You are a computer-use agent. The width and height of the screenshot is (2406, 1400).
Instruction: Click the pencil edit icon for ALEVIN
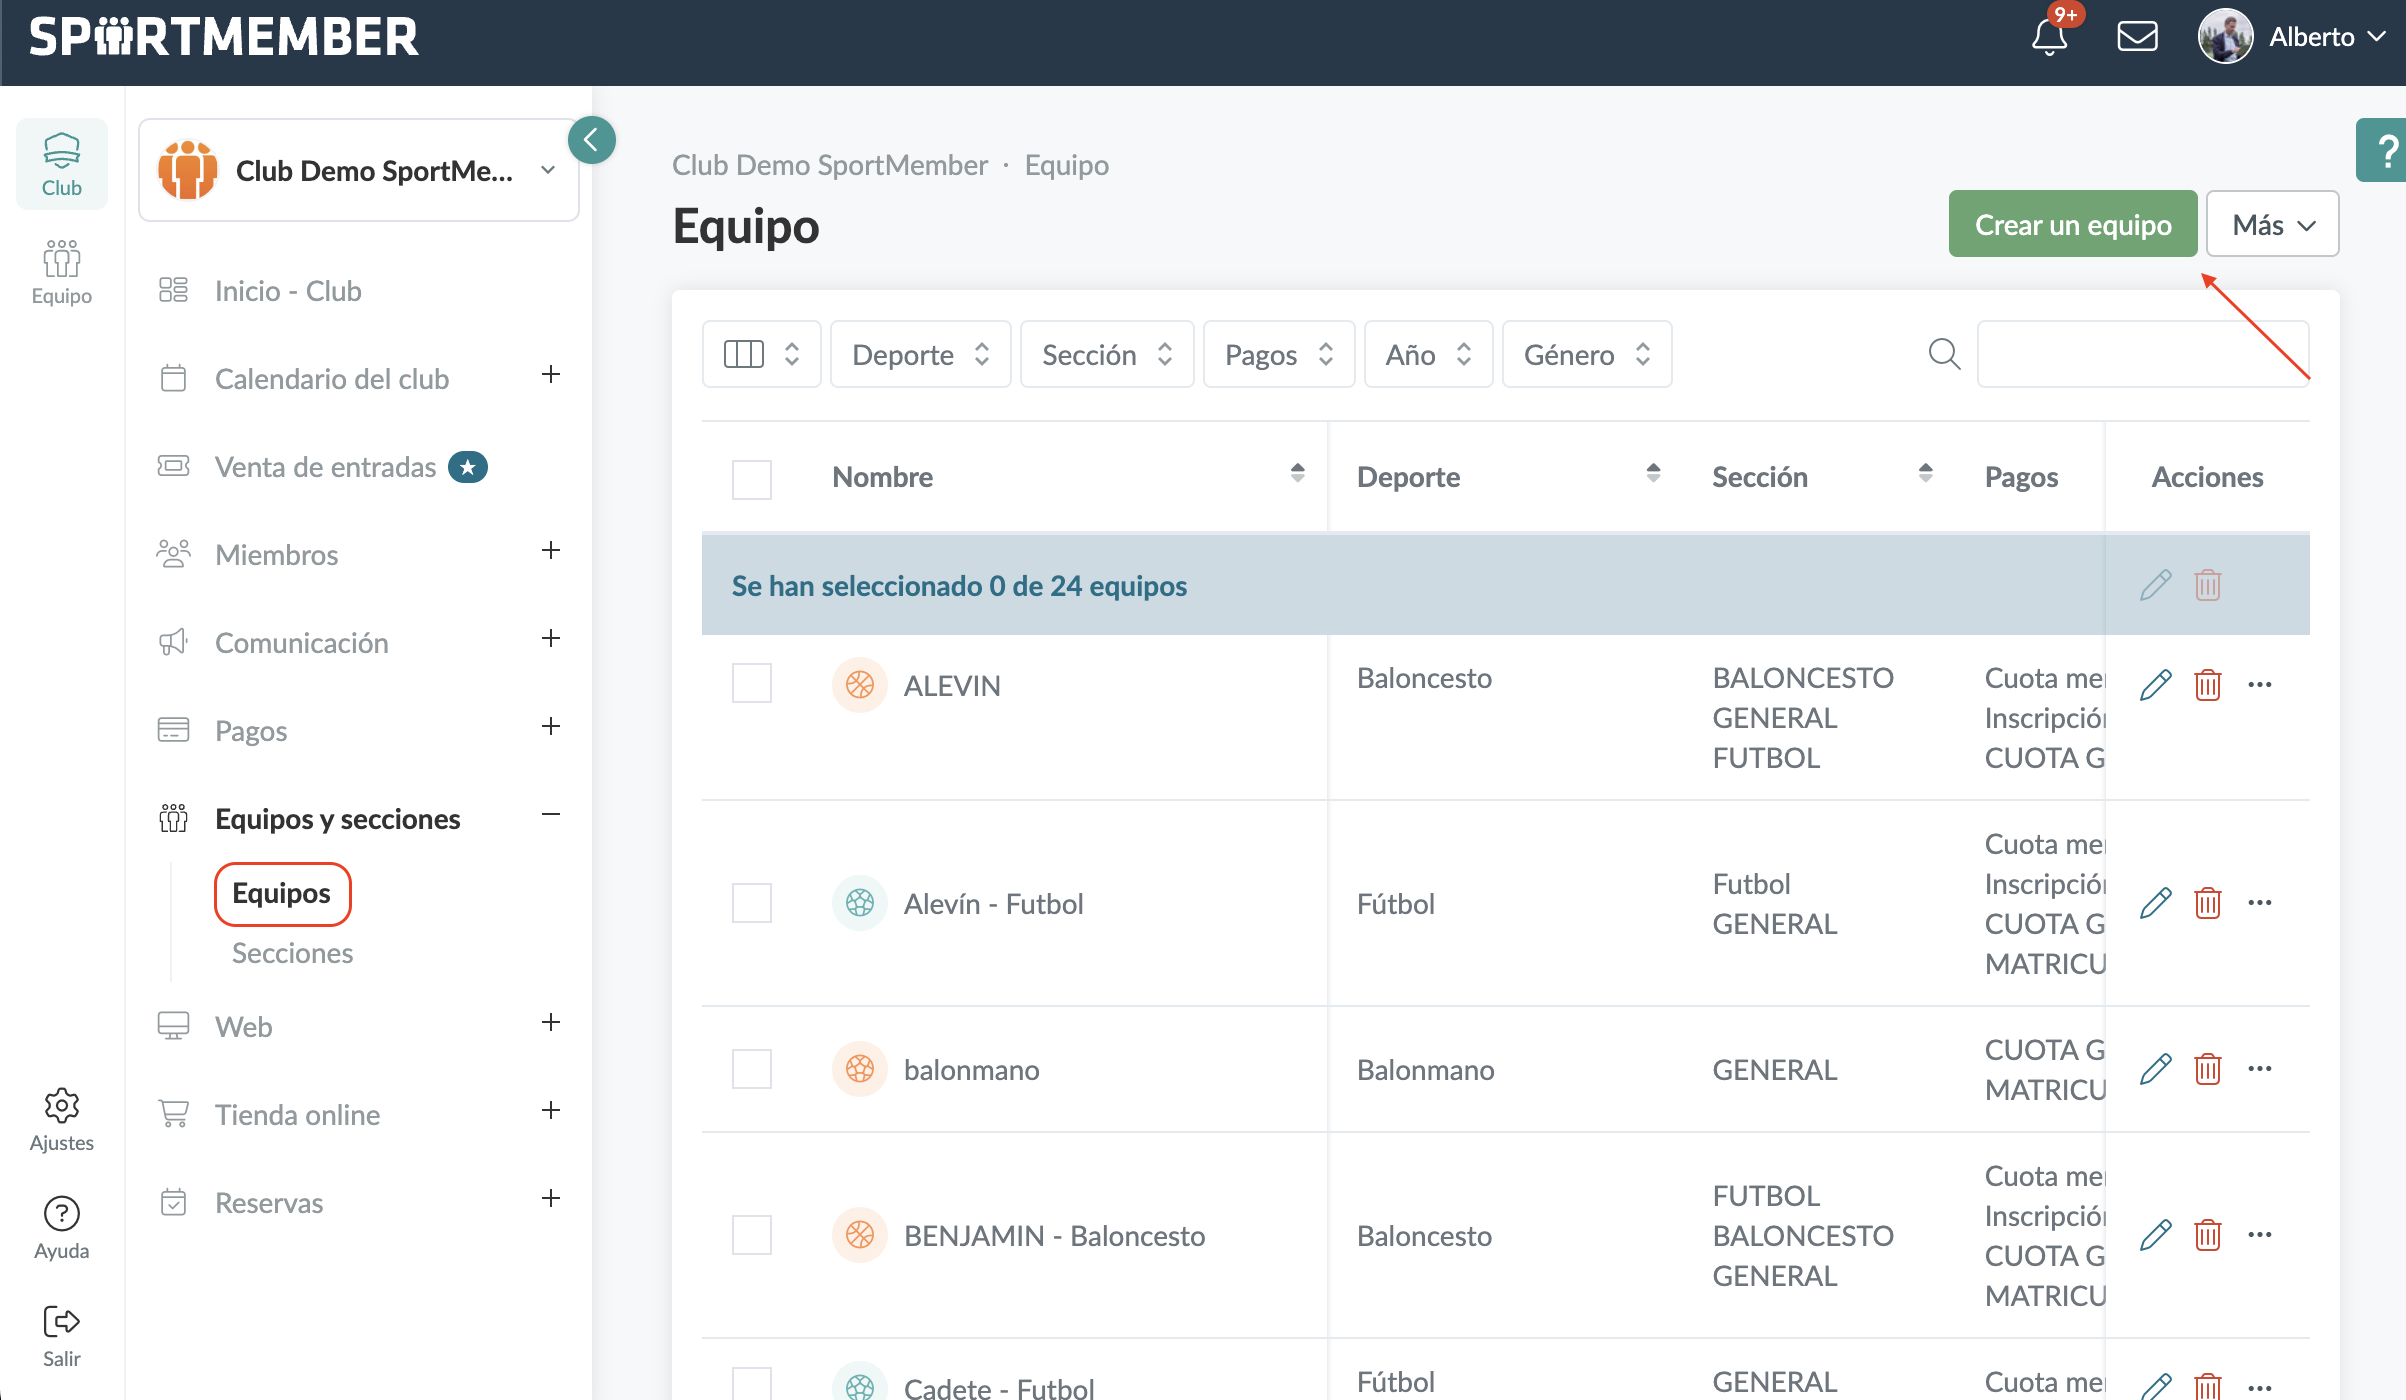(x=2155, y=685)
